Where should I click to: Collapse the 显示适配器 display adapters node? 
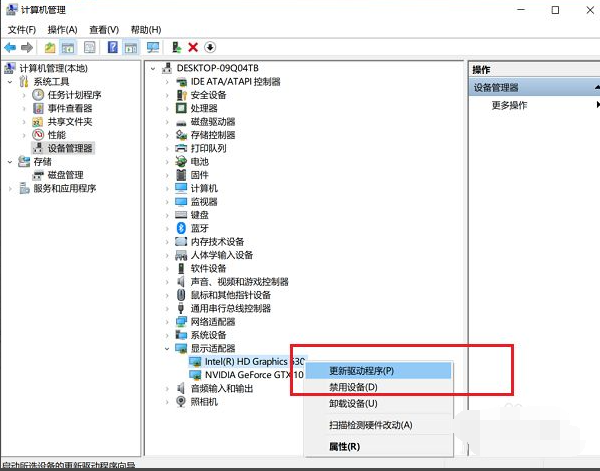167,349
